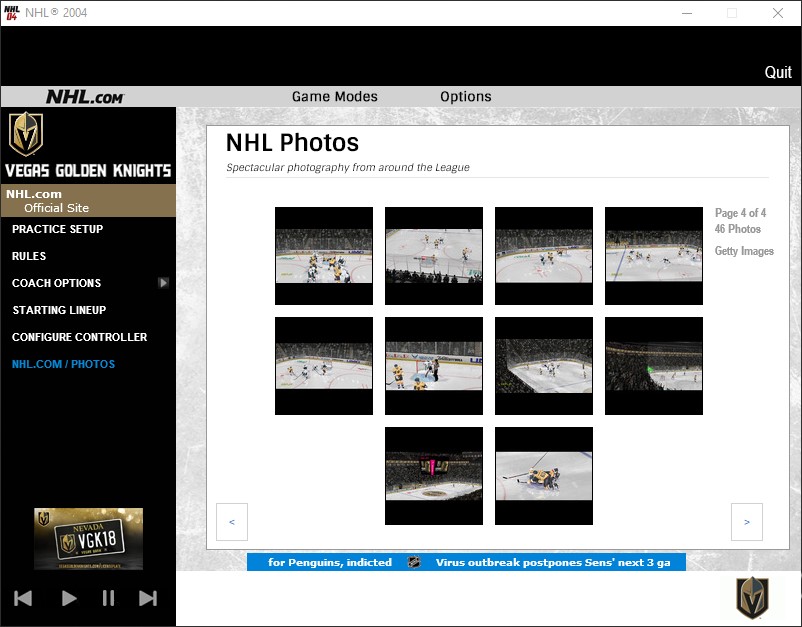Click the NHL 04 icon in title bar
The width and height of the screenshot is (802, 627).
(x=11, y=13)
